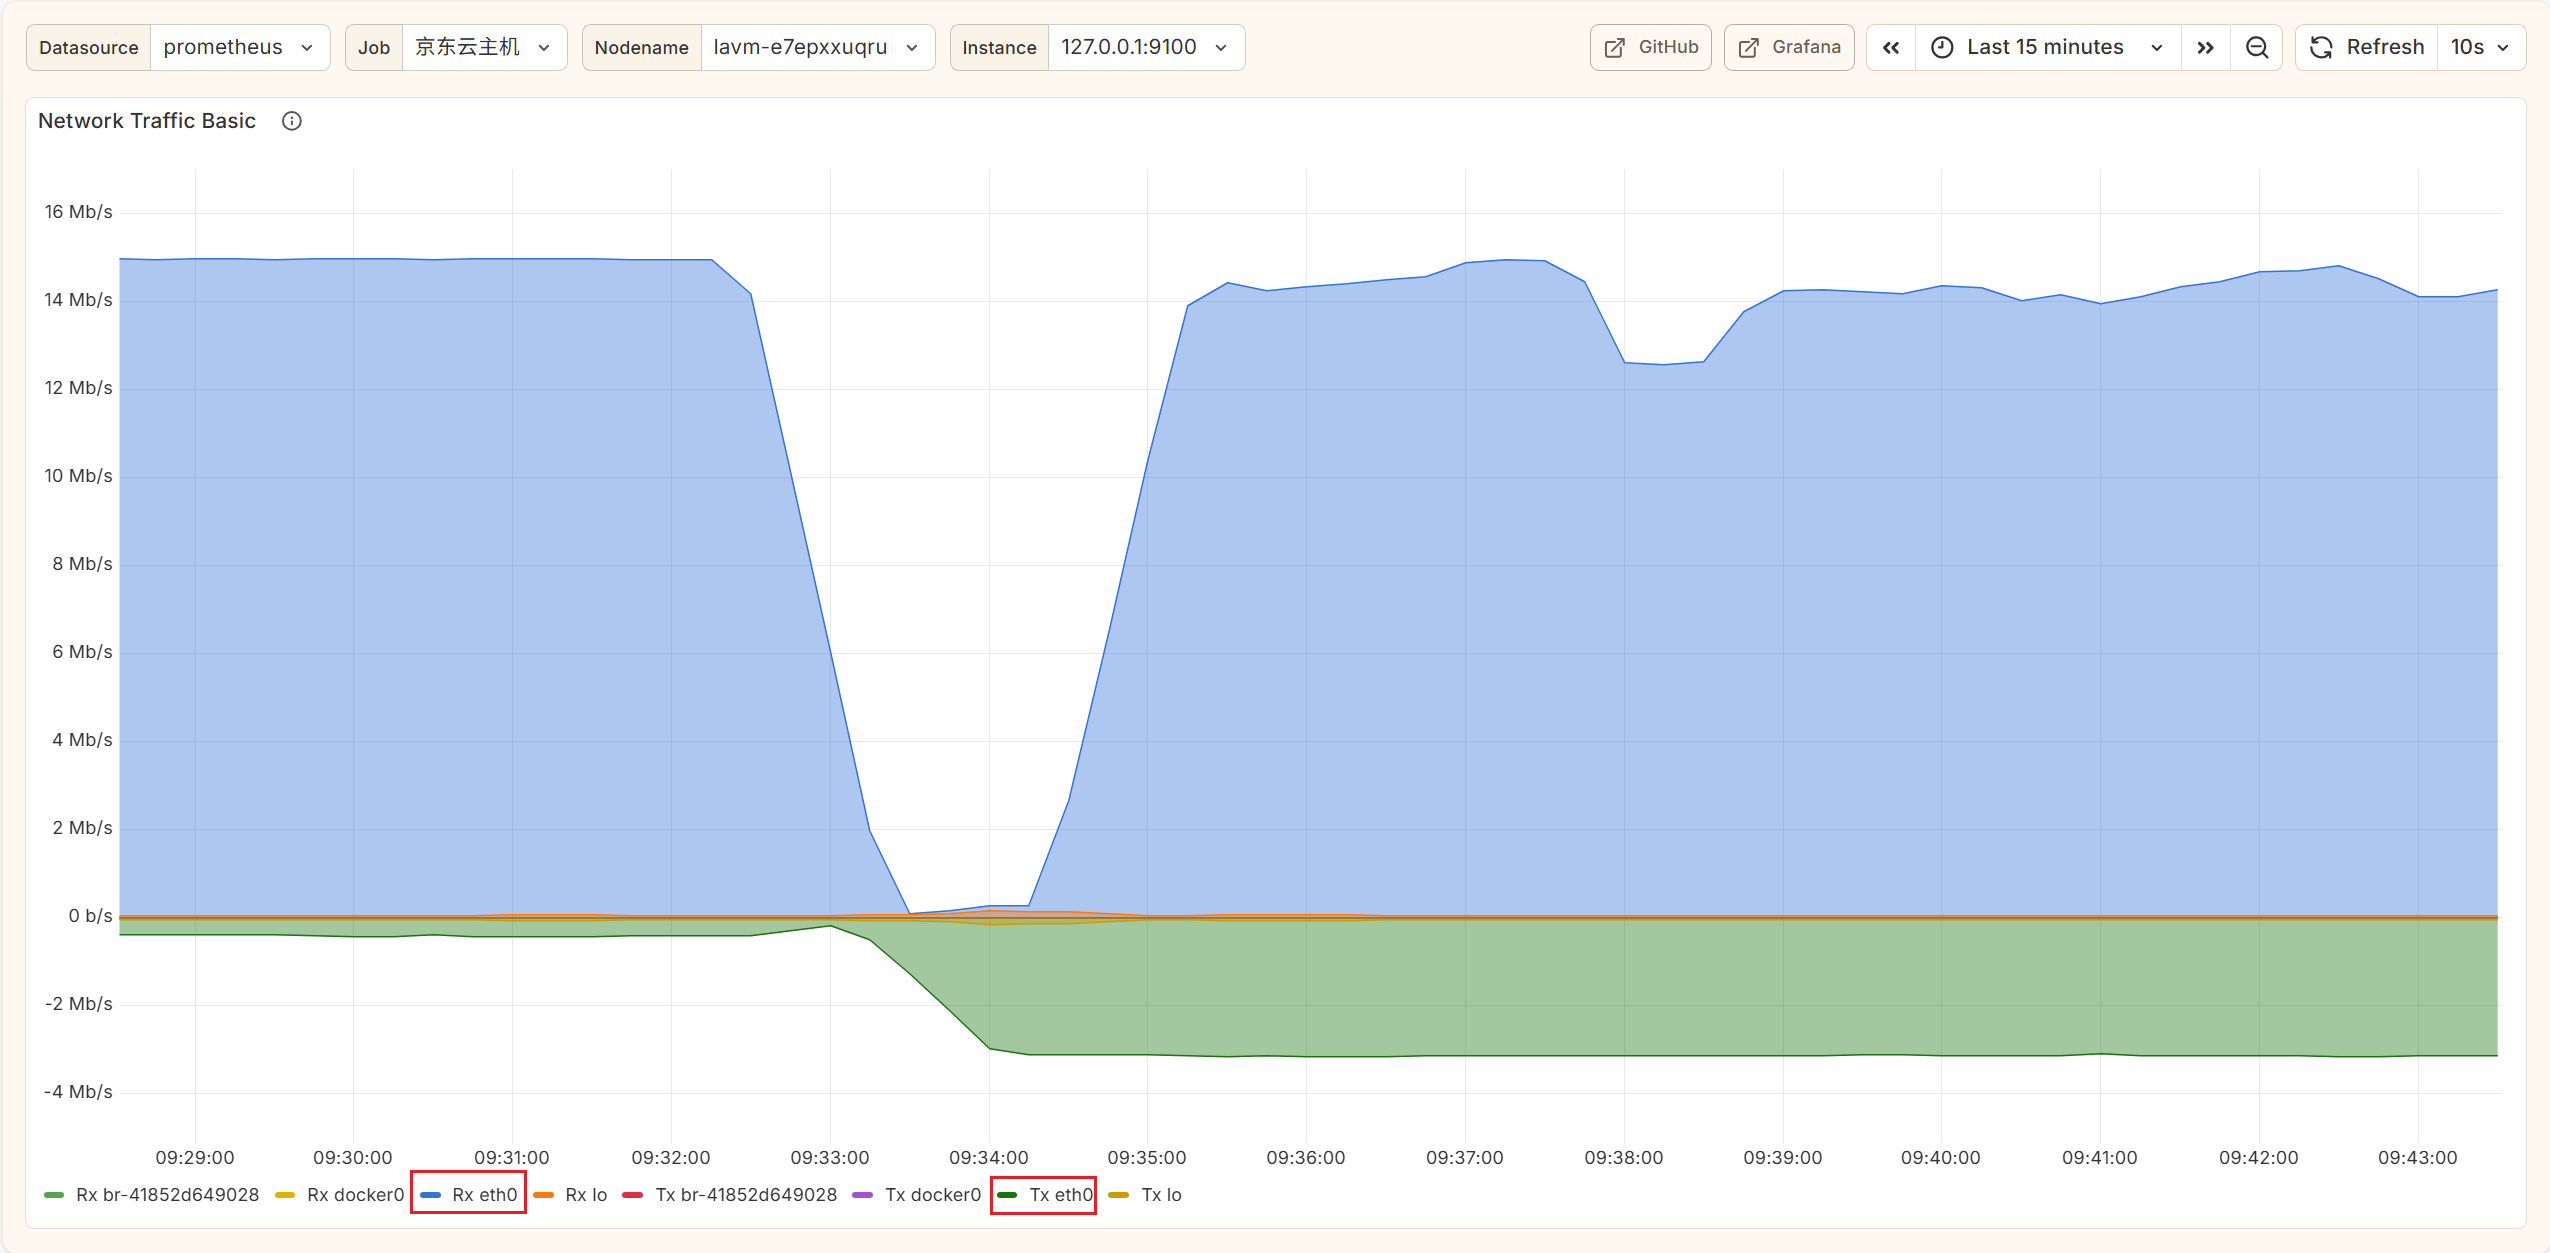Zoom out the time range
Viewport: 2550px width, 1253px height.
pos(2256,48)
